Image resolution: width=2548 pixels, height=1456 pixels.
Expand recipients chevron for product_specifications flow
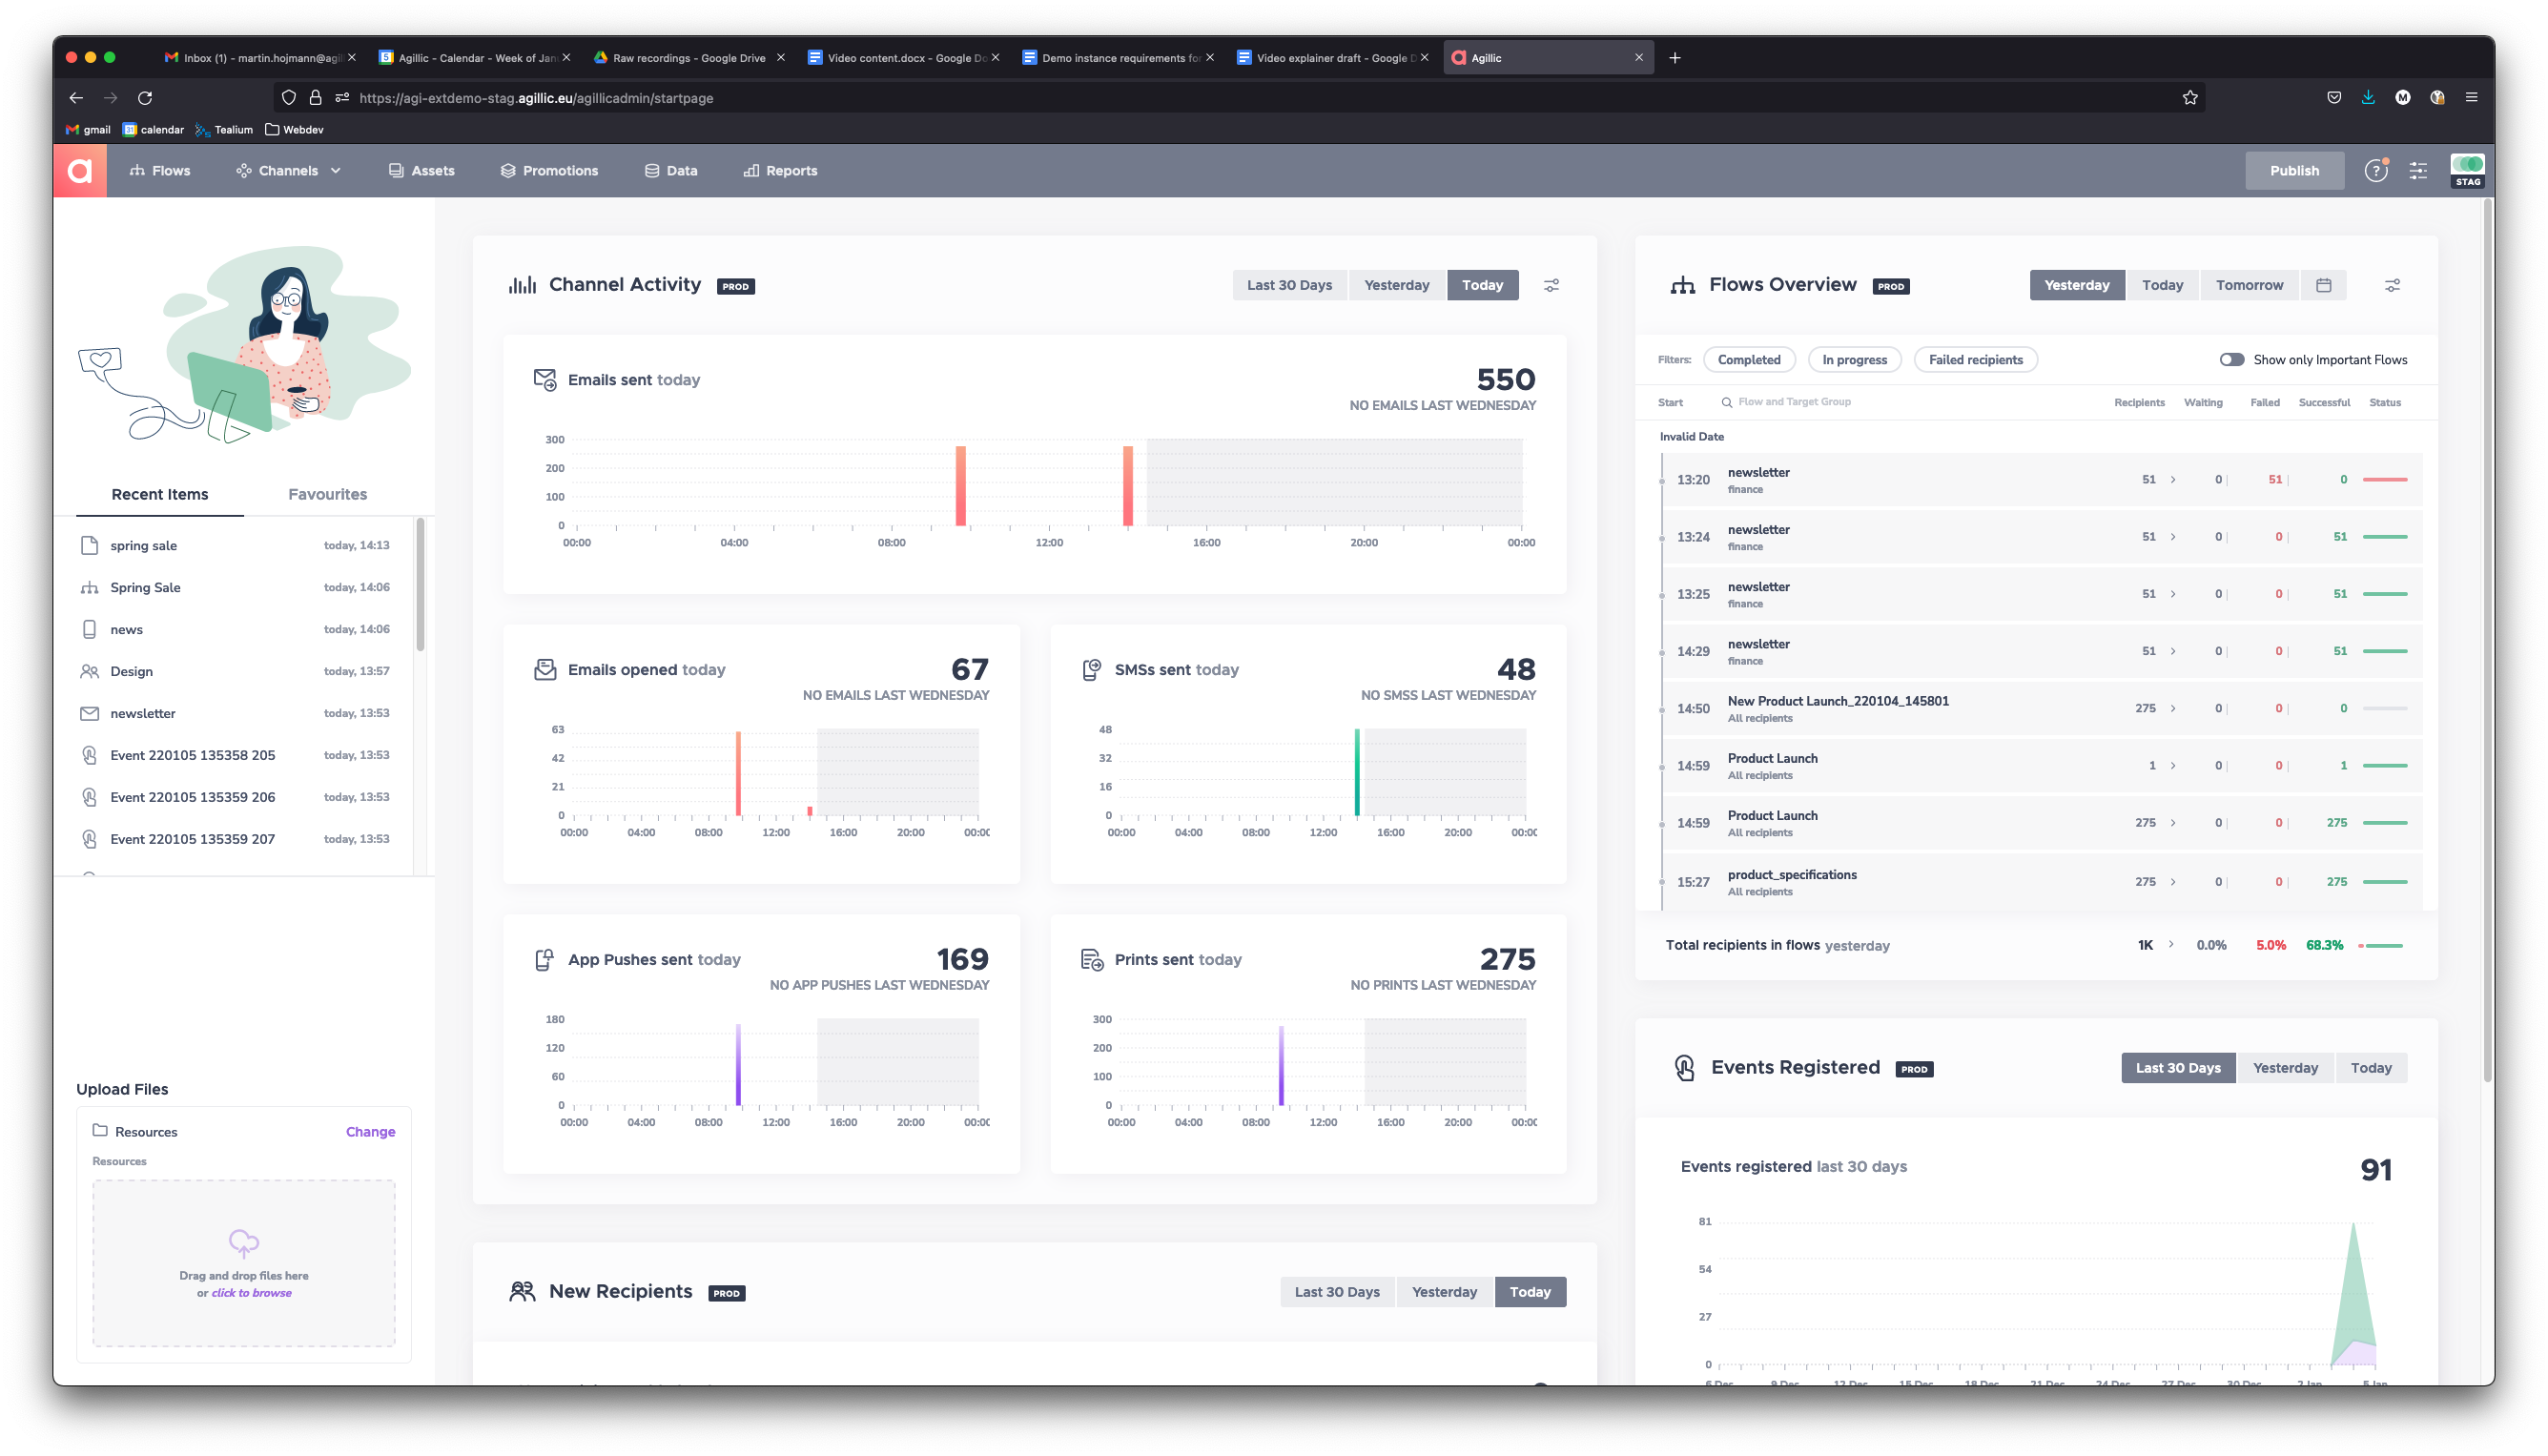pos(2173,882)
